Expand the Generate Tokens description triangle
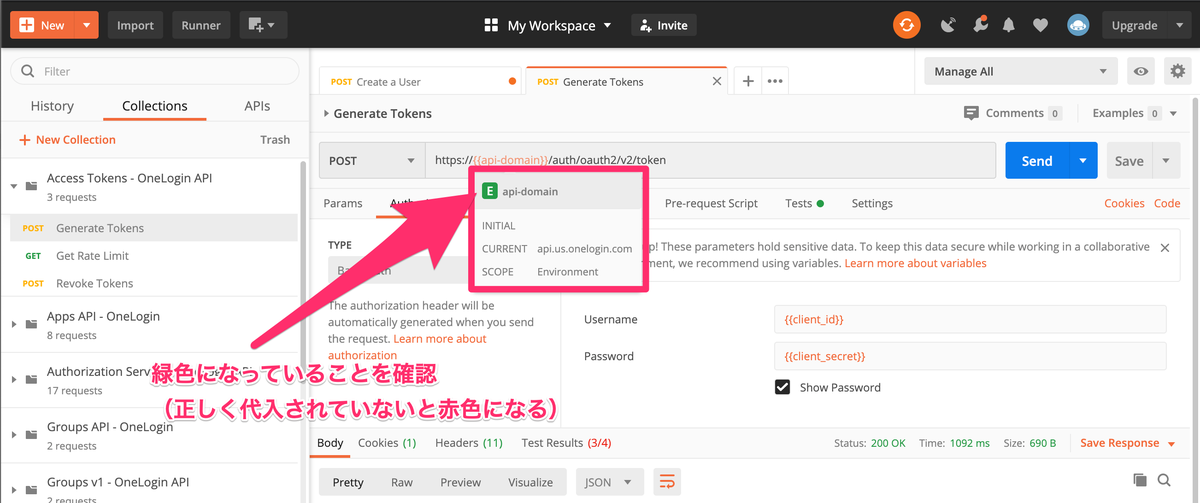This screenshot has width=1200, height=503. click(x=326, y=114)
